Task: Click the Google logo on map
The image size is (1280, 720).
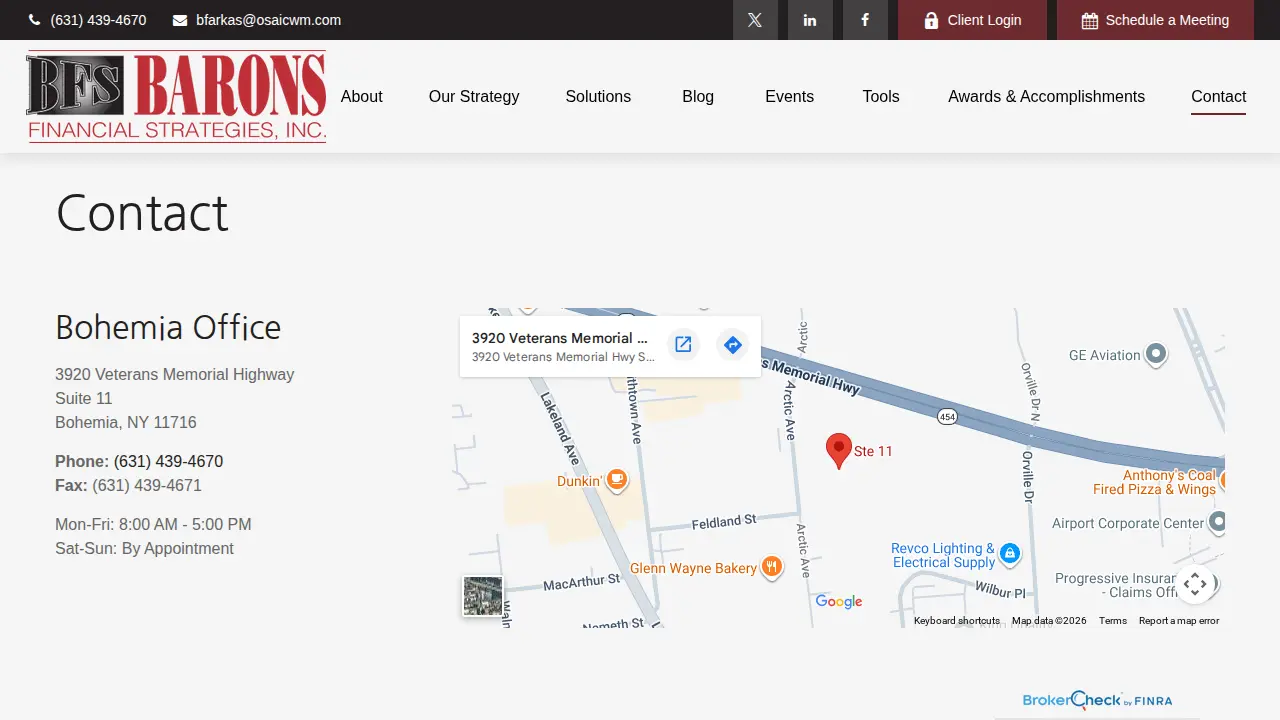Action: click(x=839, y=601)
